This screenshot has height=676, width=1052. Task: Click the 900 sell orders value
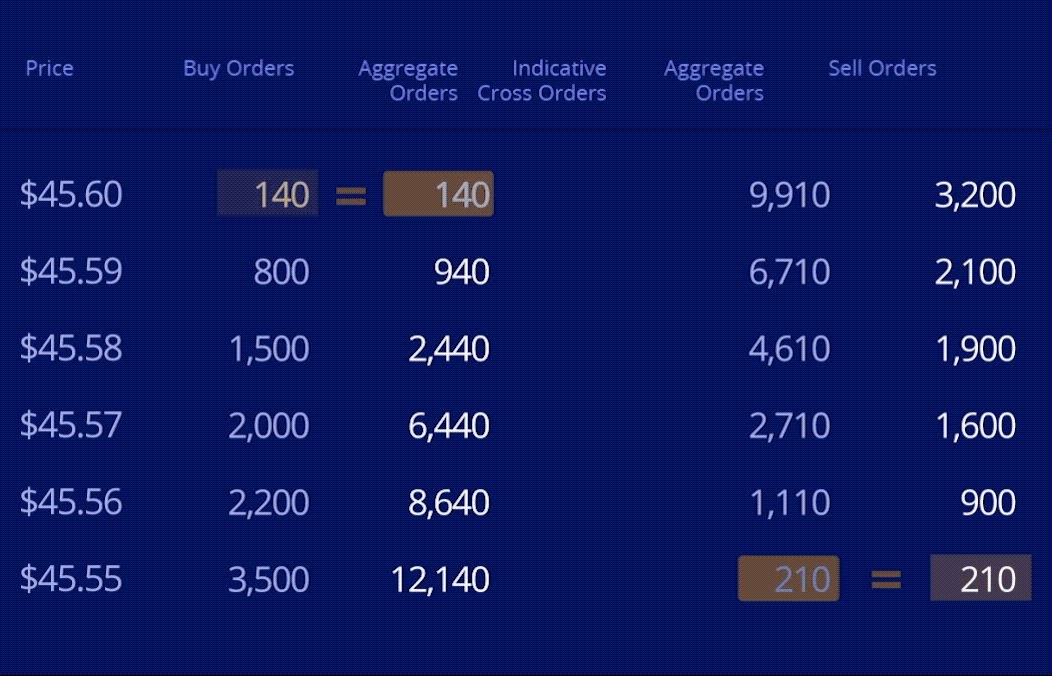tap(987, 502)
